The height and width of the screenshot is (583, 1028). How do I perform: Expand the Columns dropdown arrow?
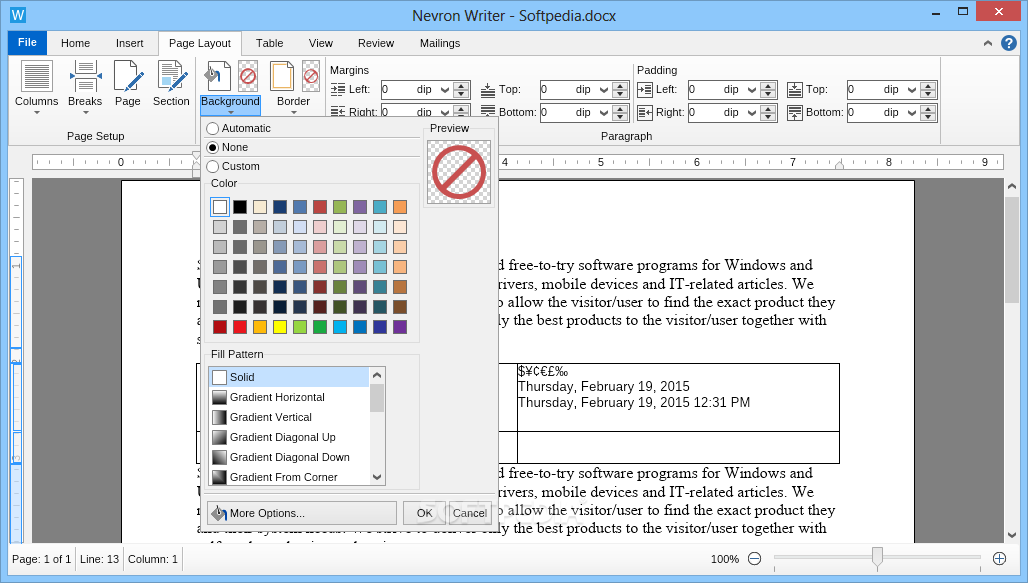tap(37, 113)
